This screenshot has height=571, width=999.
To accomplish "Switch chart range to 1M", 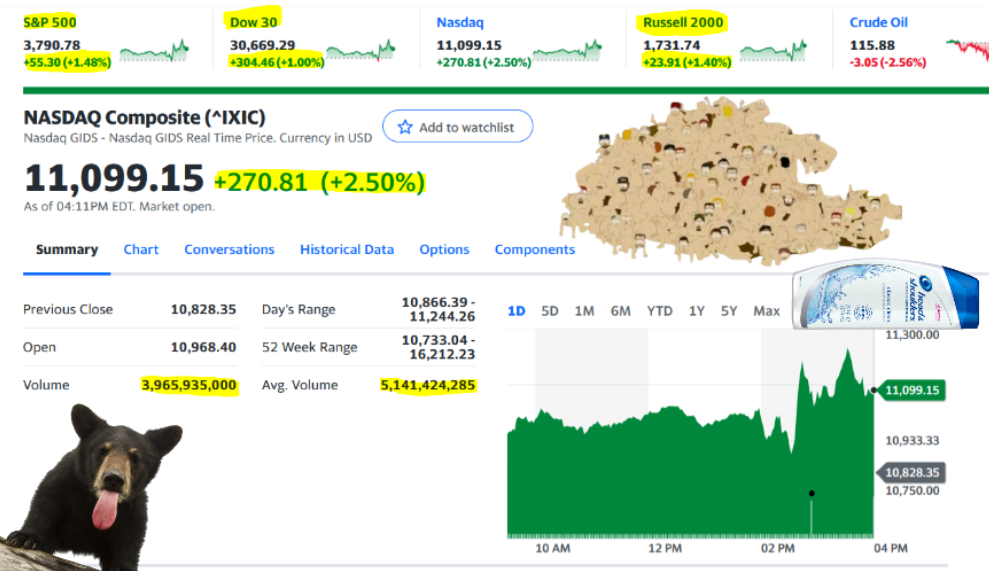I will click(x=584, y=311).
